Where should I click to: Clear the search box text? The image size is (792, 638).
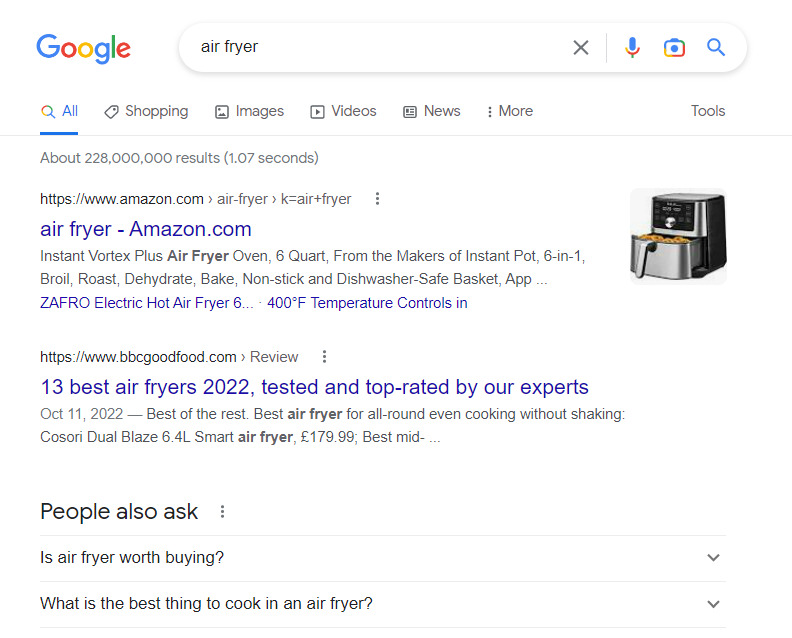(581, 47)
